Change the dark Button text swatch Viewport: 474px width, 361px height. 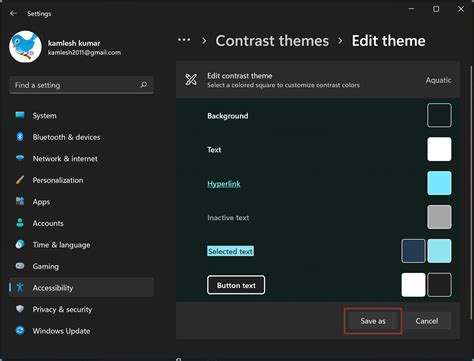(x=439, y=285)
